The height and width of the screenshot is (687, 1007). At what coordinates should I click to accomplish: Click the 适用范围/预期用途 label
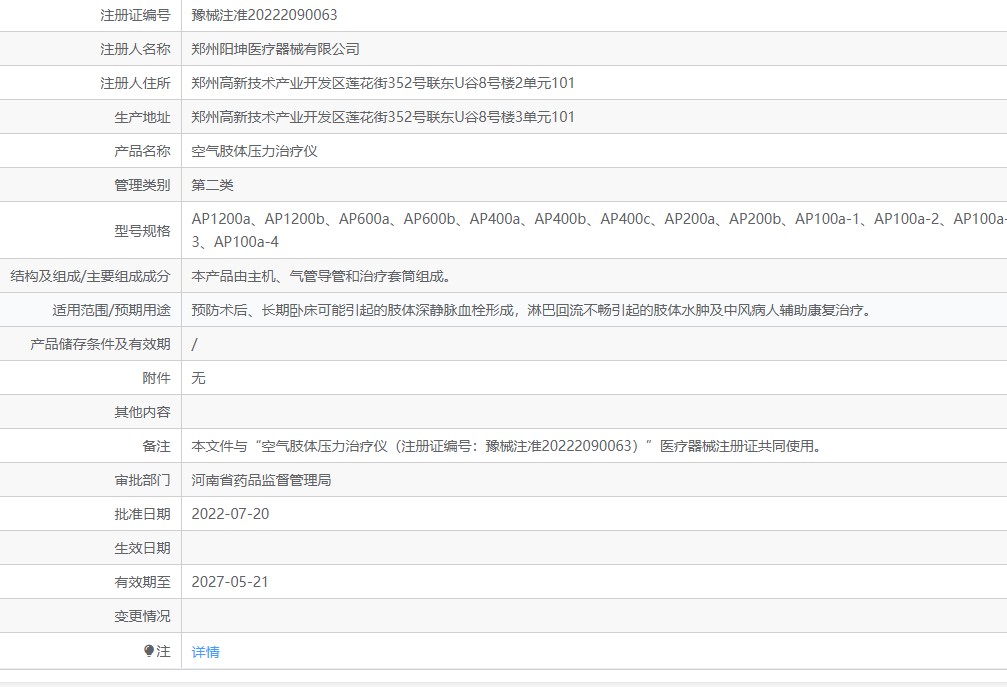tap(112, 310)
